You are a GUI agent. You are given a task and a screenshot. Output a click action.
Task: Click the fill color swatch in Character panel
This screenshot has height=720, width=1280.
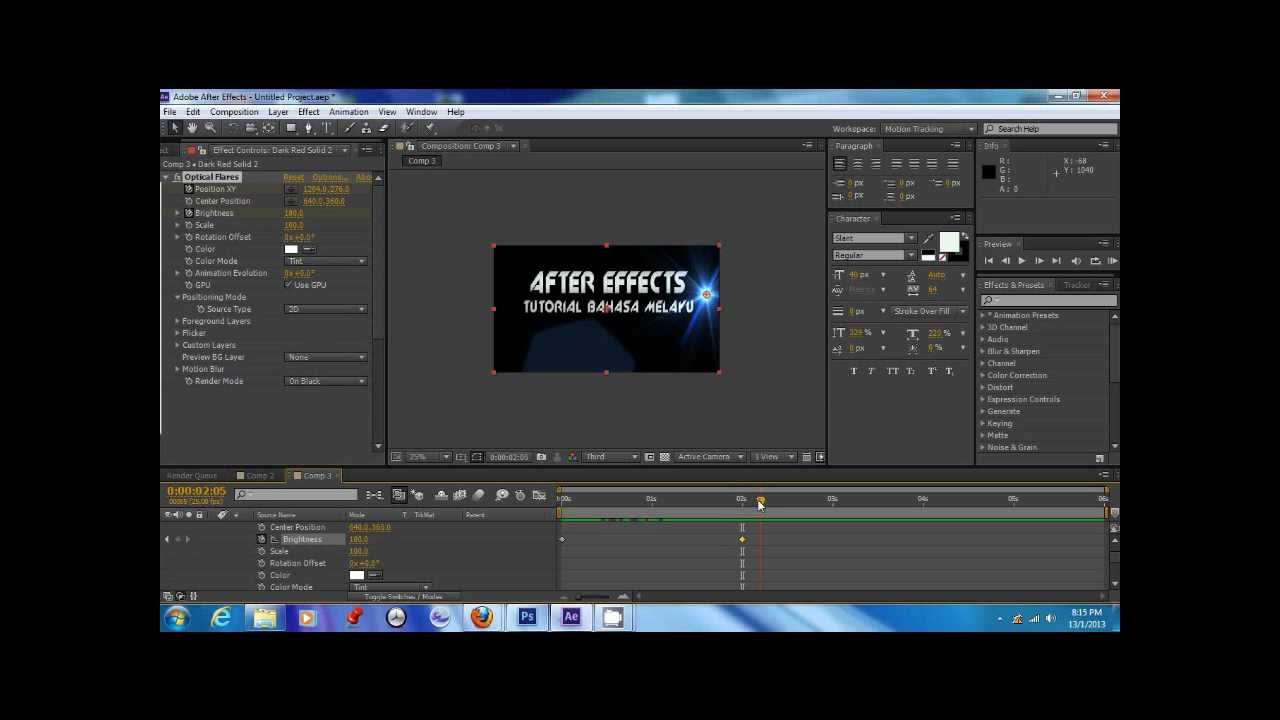pos(948,241)
